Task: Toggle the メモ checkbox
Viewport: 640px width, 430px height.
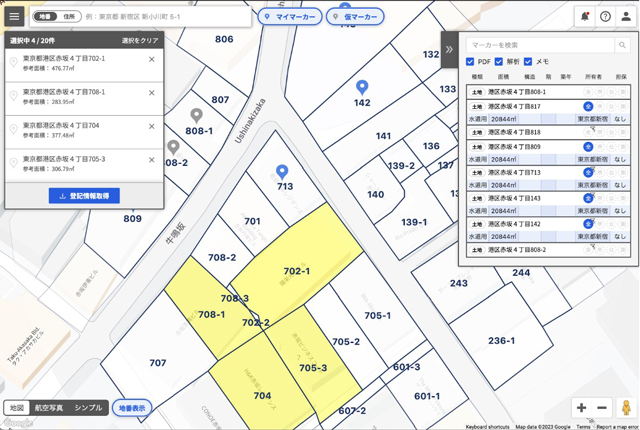Action: point(528,62)
